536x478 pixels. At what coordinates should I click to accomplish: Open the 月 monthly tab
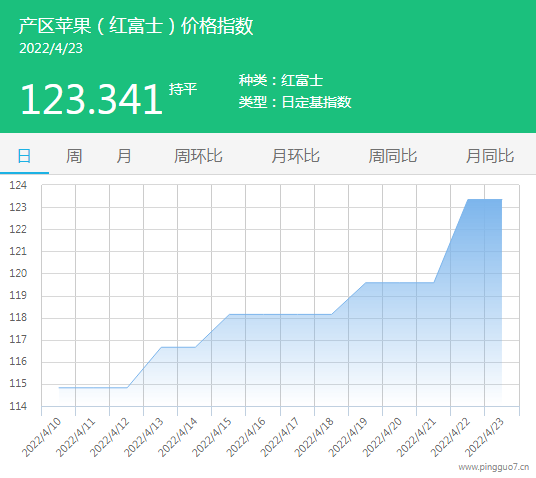[124, 156]
